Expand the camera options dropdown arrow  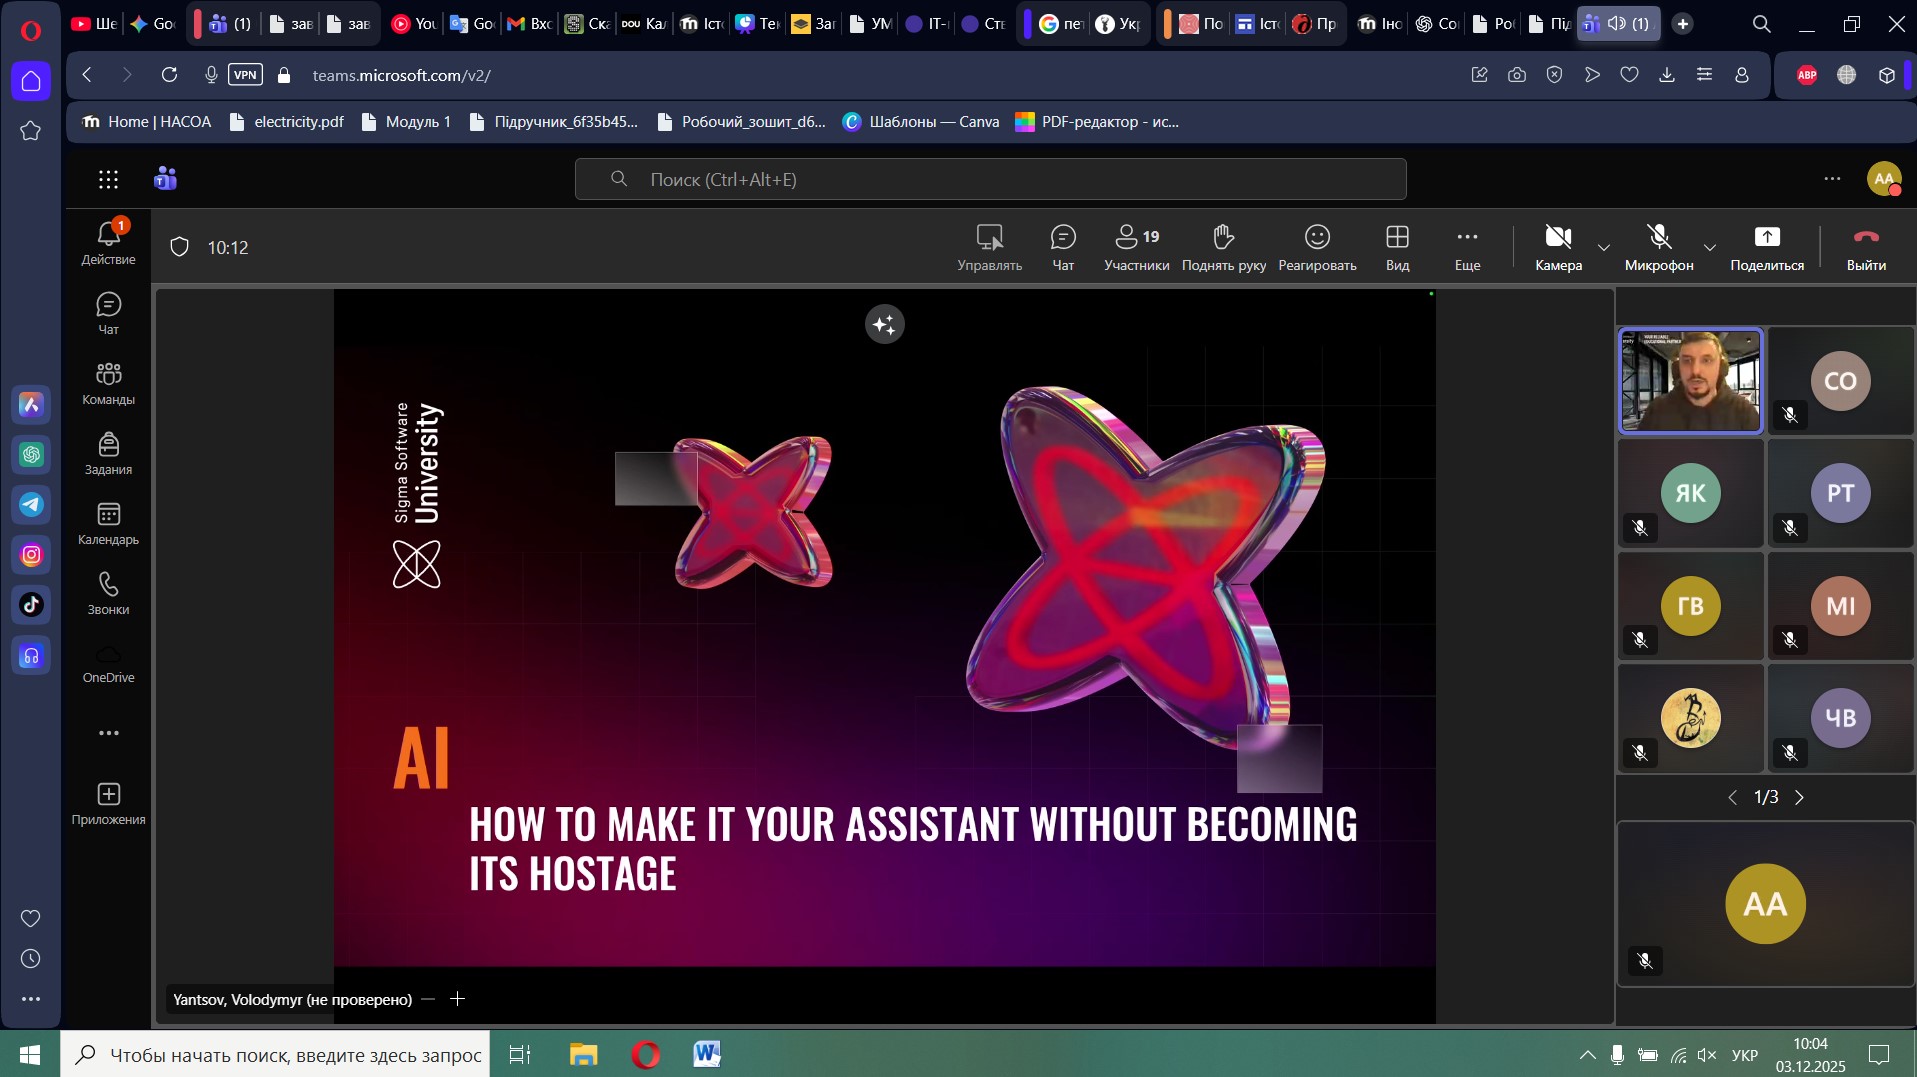click(x=1604, y=247)
